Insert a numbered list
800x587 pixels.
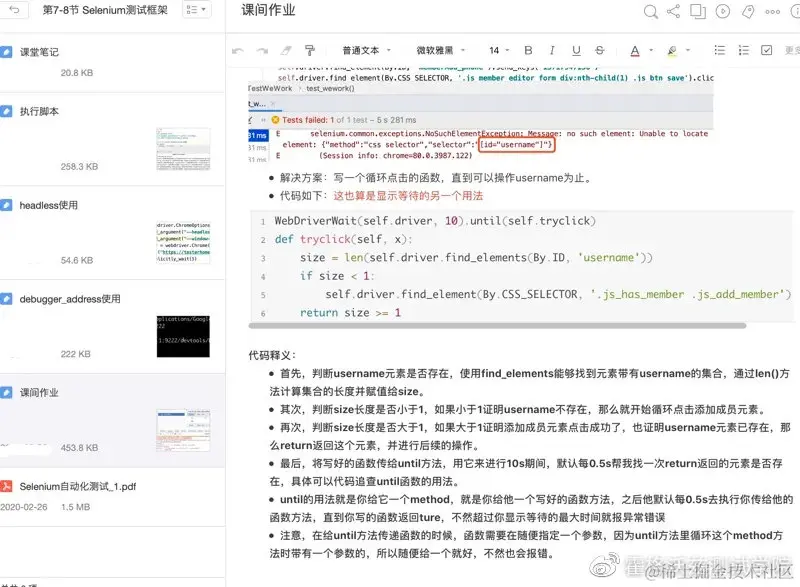click(743, 50)
